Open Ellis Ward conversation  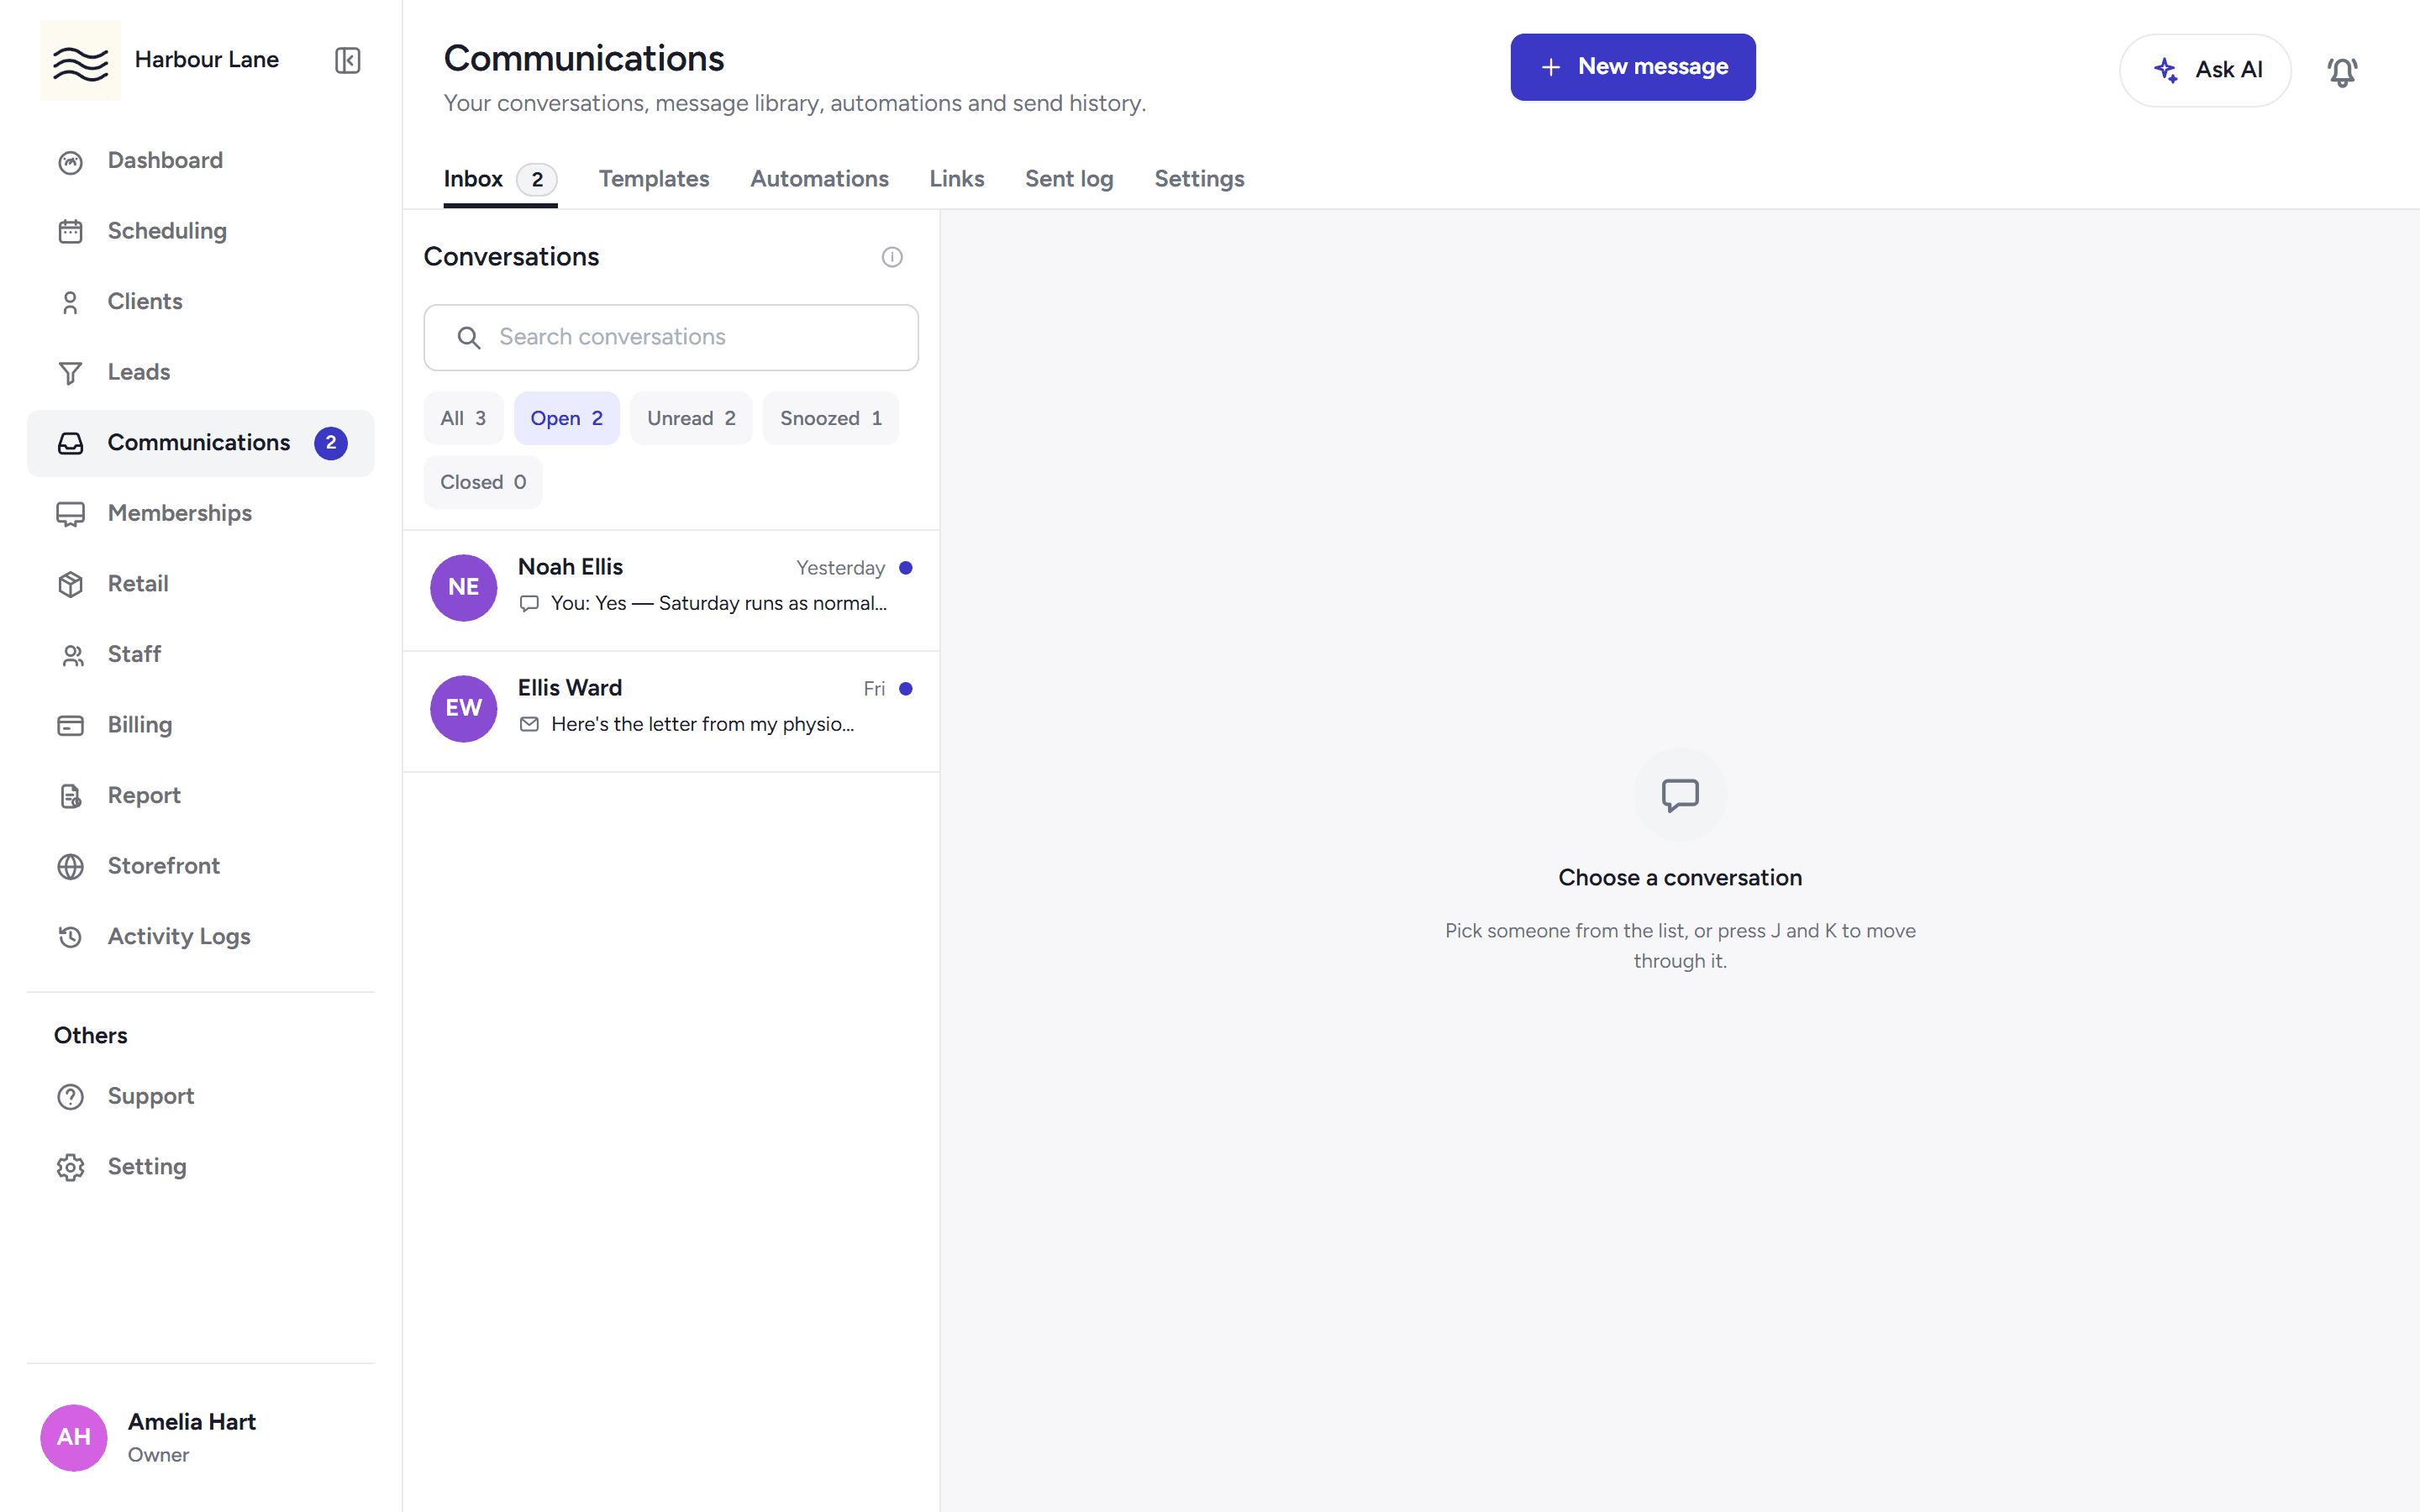671,711
